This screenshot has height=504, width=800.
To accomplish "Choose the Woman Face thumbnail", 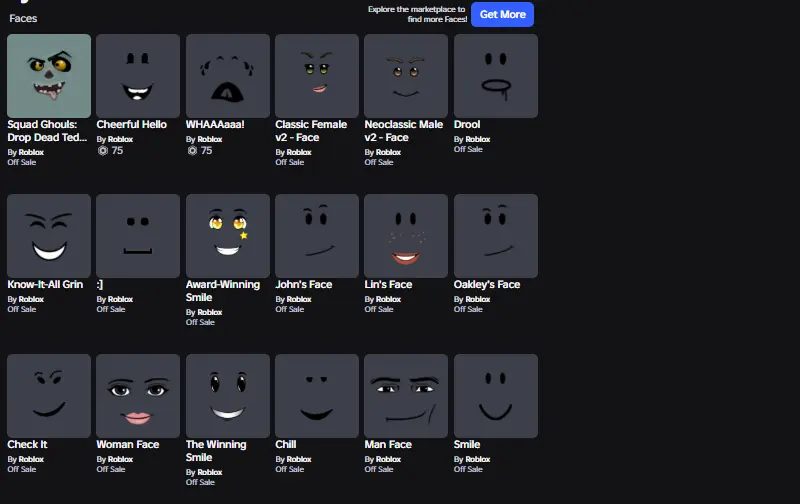I will 138,396.
